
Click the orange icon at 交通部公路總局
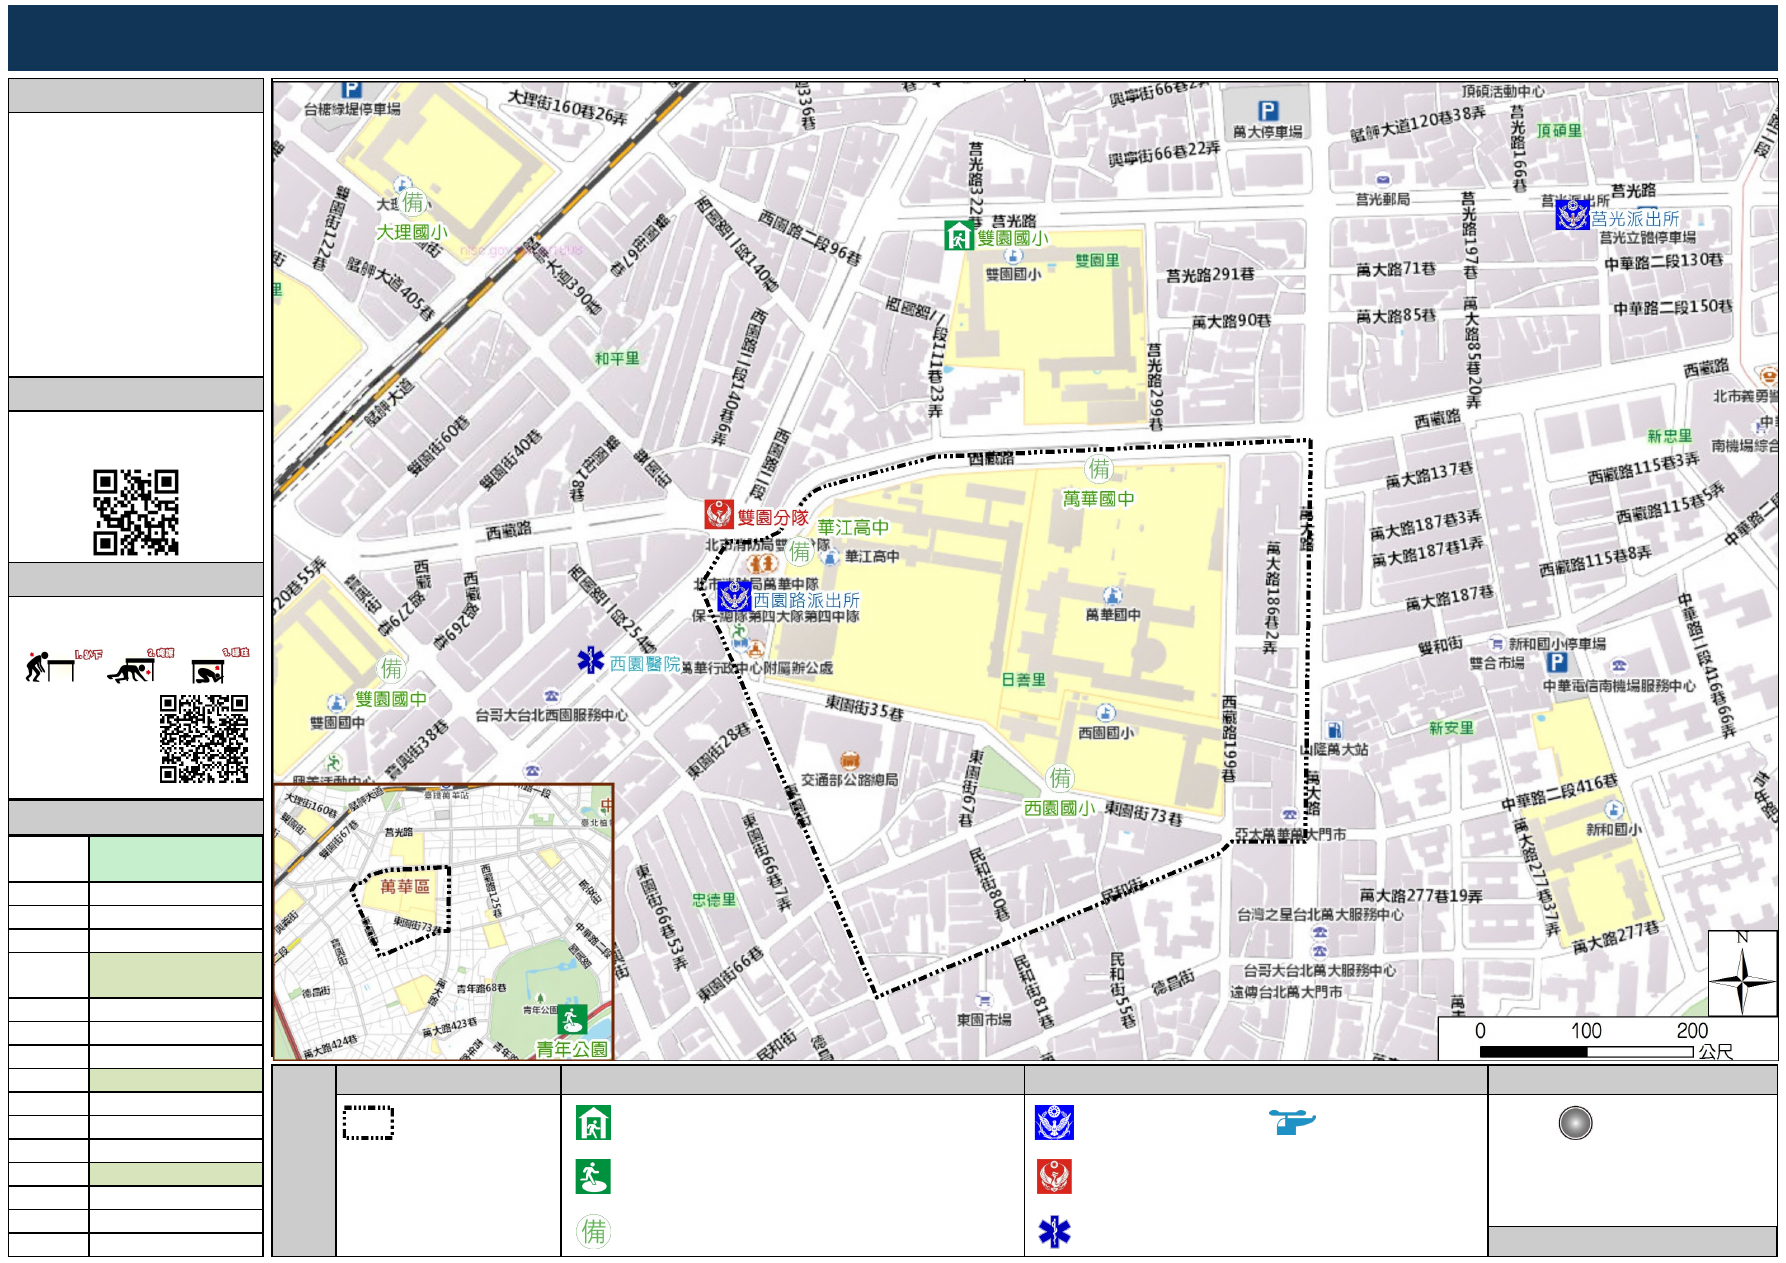[x=849, y=761]
